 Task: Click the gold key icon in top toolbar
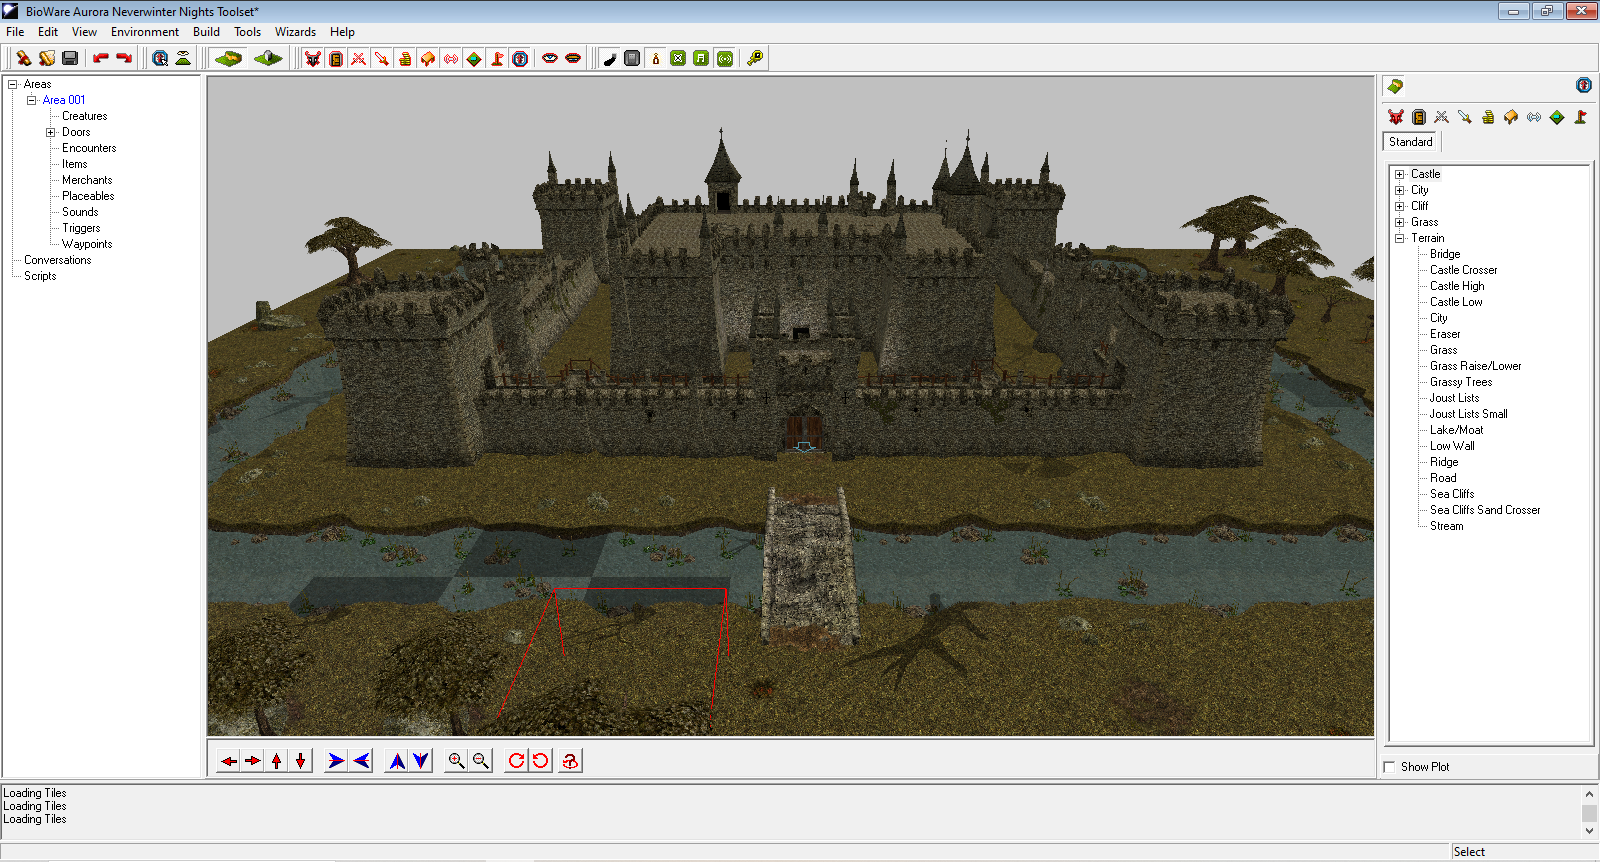[755, 59]
